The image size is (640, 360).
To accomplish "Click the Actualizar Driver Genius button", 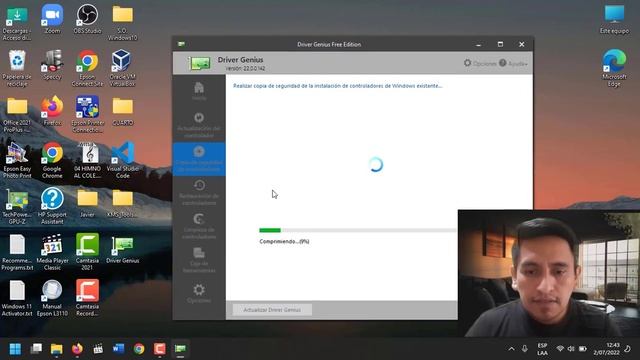I will click(x=272, y=310).
